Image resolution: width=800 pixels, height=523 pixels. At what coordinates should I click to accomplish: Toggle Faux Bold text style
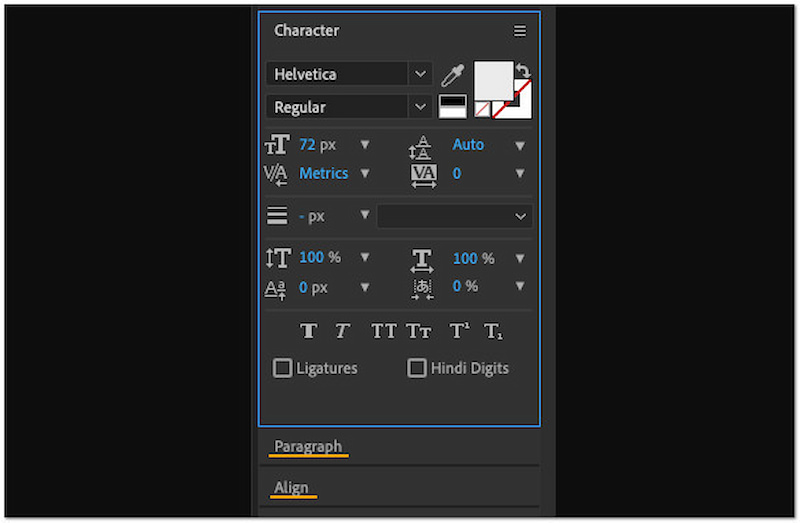coord(309,331)
